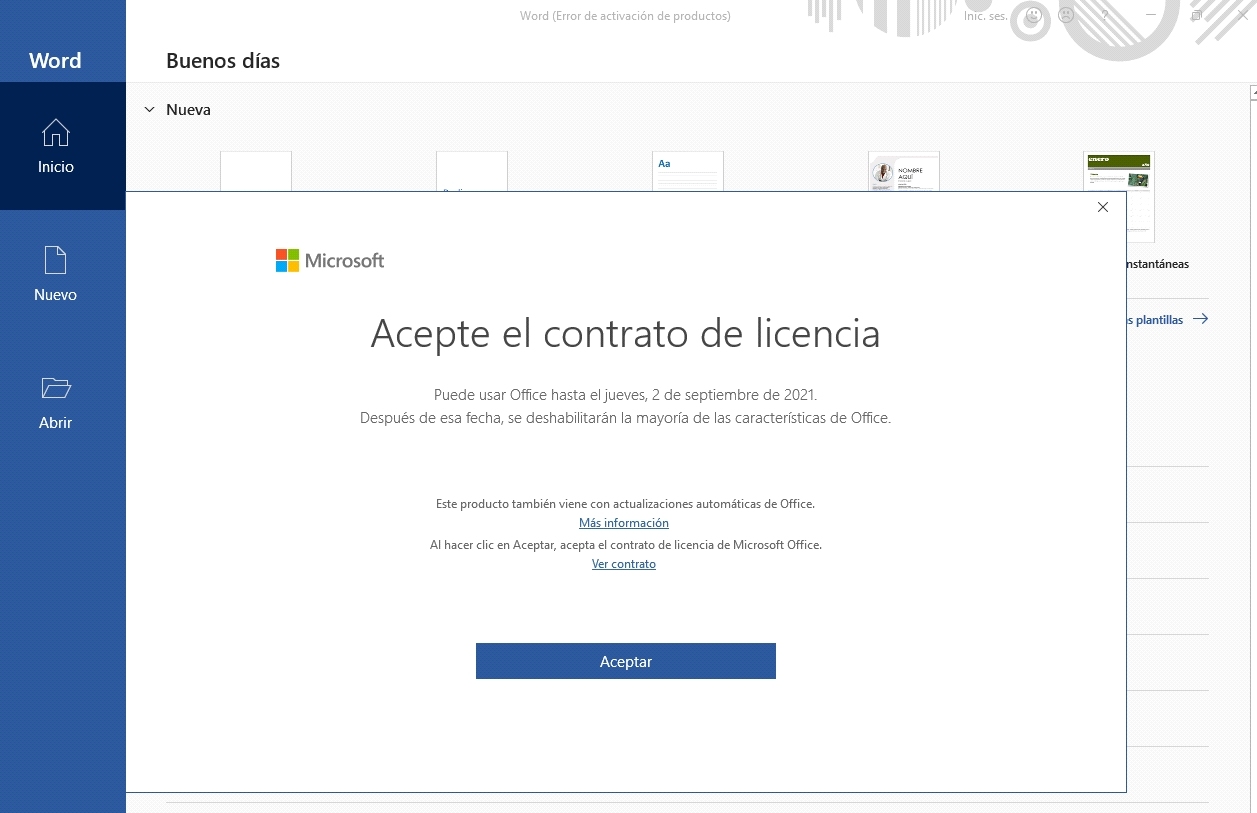
Task: Open the Abrir folder icon in sidebar
Action: click(56, 388)
